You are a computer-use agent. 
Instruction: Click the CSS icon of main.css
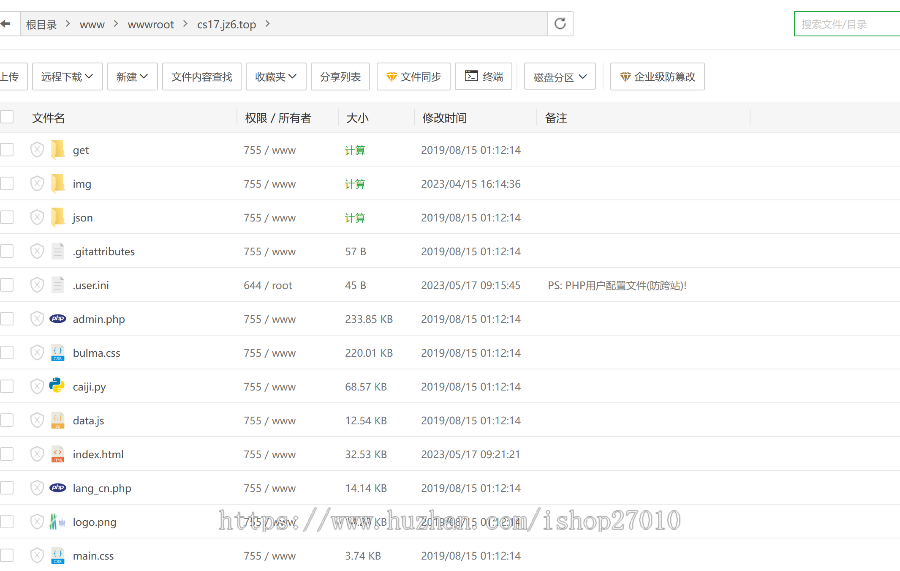point(57,556)
